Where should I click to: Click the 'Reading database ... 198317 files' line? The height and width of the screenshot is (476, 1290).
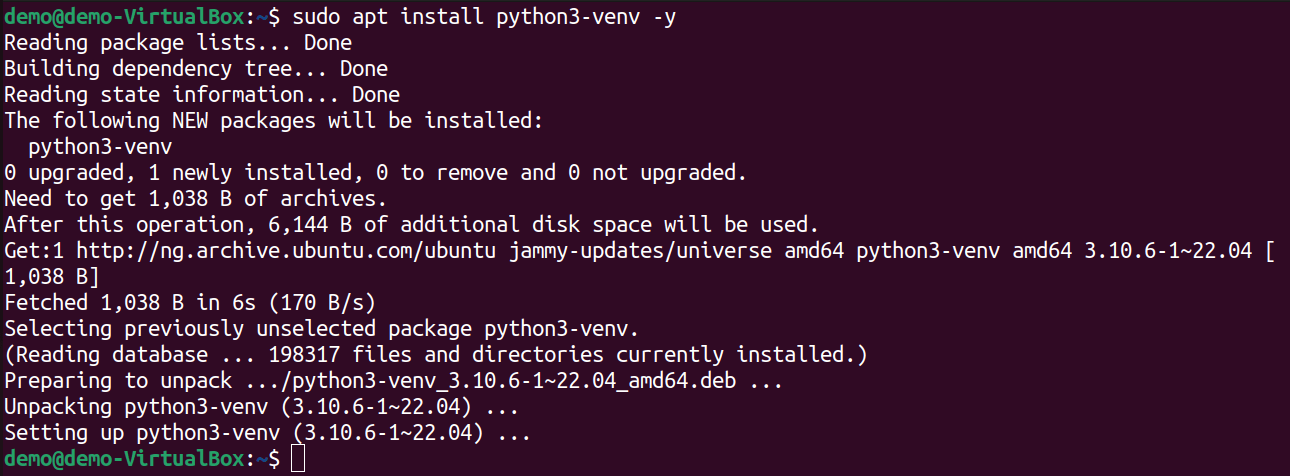click(436, 355)
